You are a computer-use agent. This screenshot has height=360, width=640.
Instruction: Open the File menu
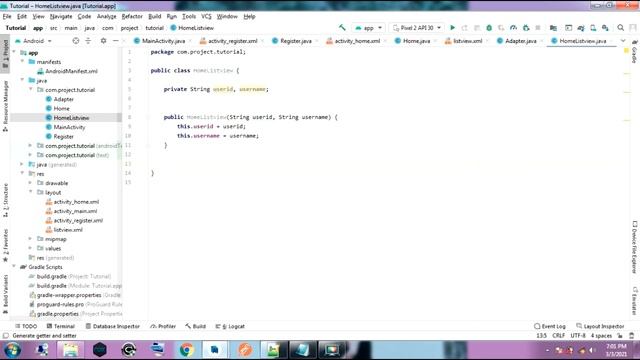tap(7, 16)
